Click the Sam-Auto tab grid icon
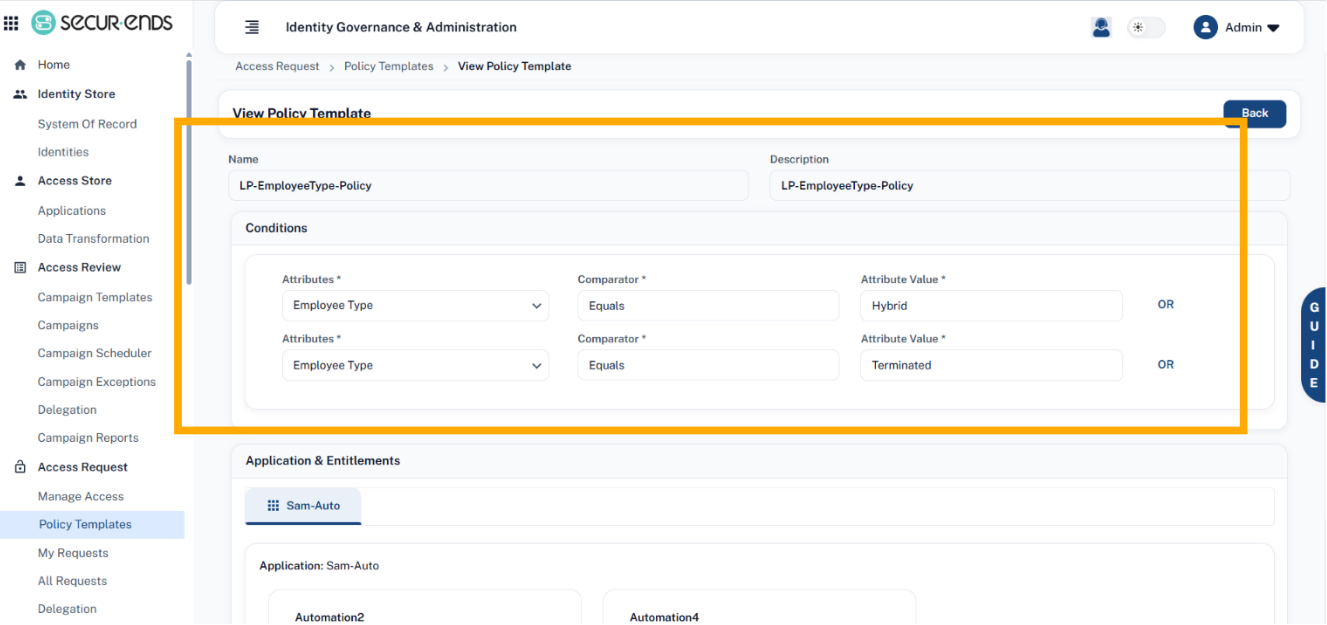This screenshot has width=1327, height=625. click(273, 506)
